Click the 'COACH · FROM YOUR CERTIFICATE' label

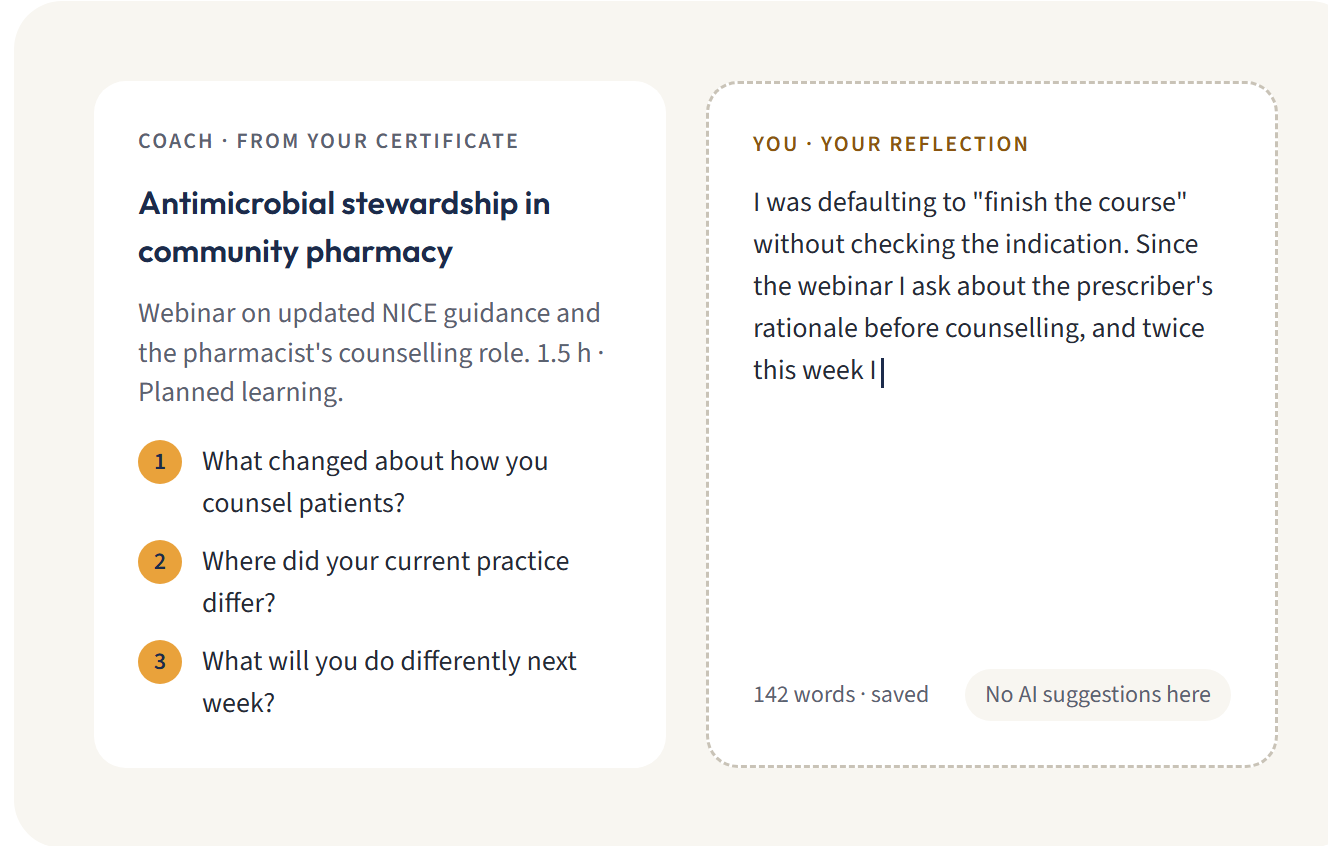coord(329,141)
